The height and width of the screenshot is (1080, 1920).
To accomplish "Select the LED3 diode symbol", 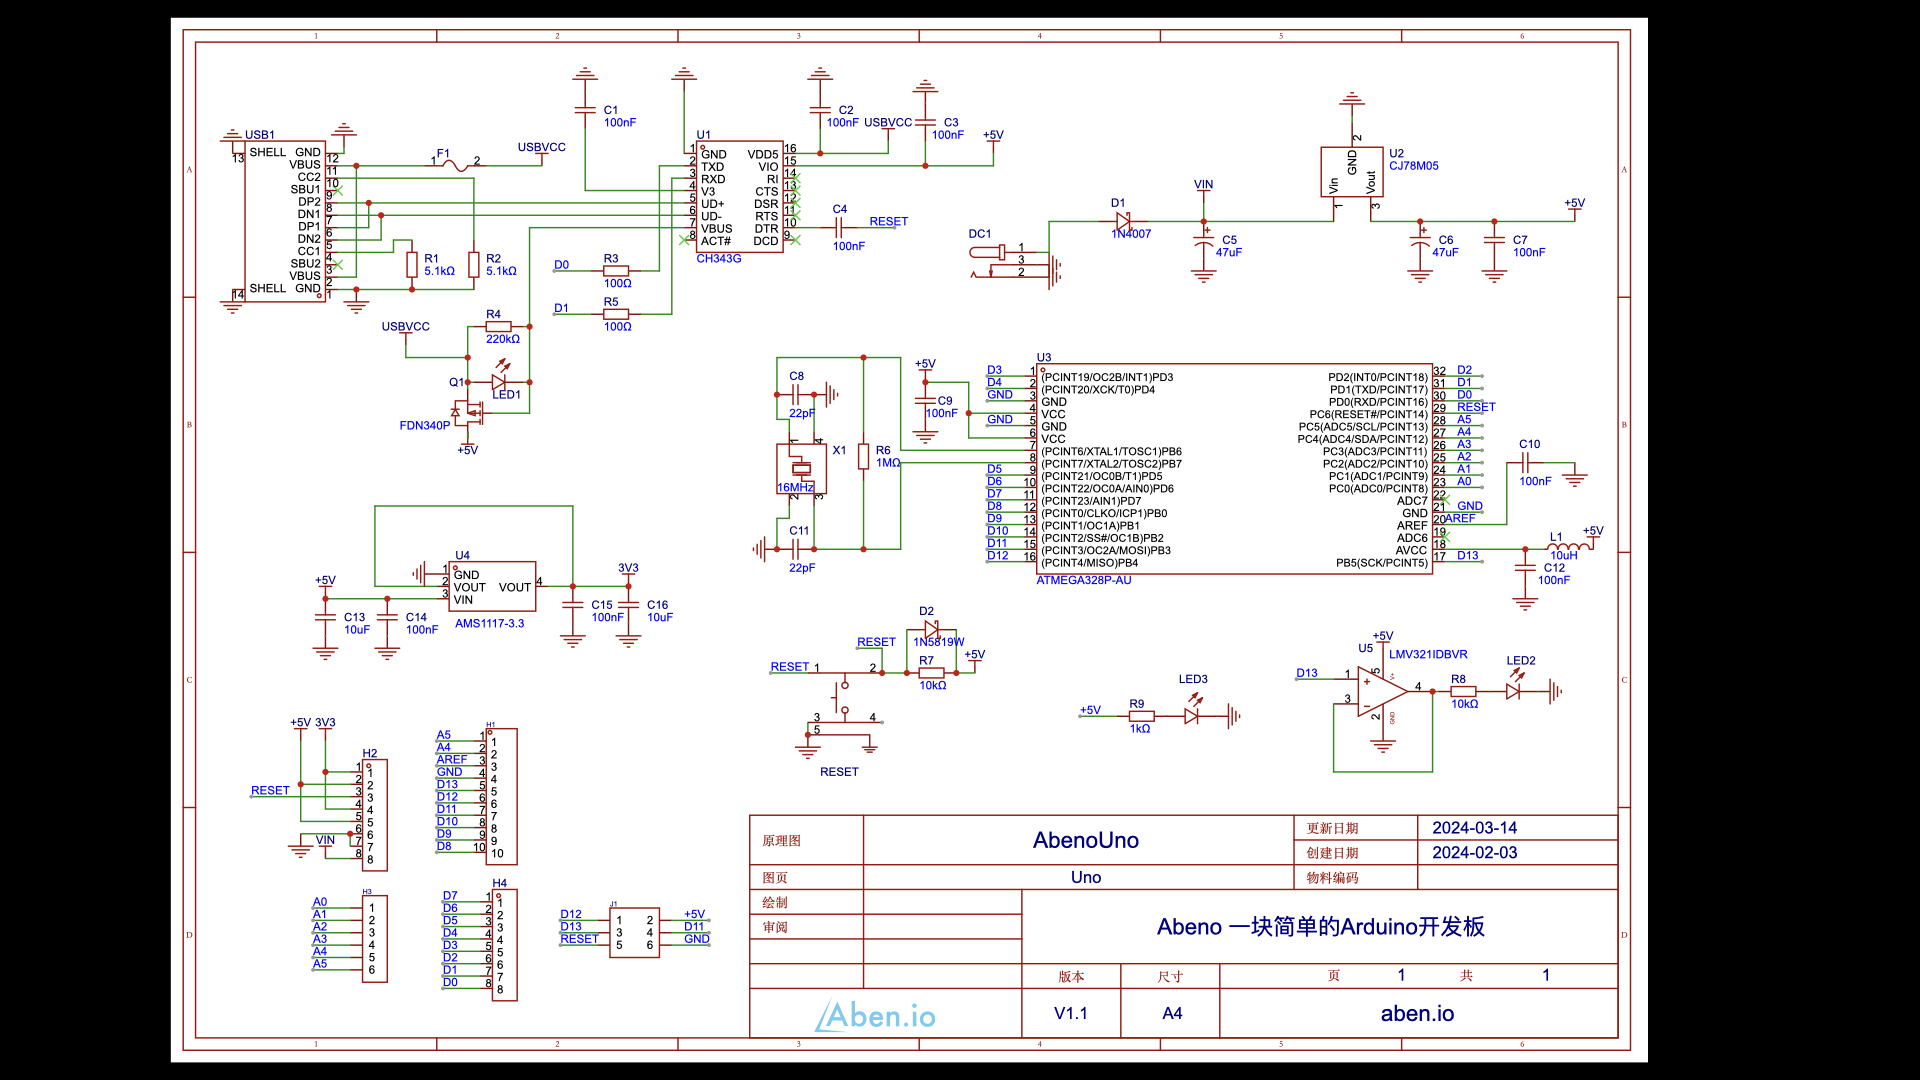I will (1192, 716).
